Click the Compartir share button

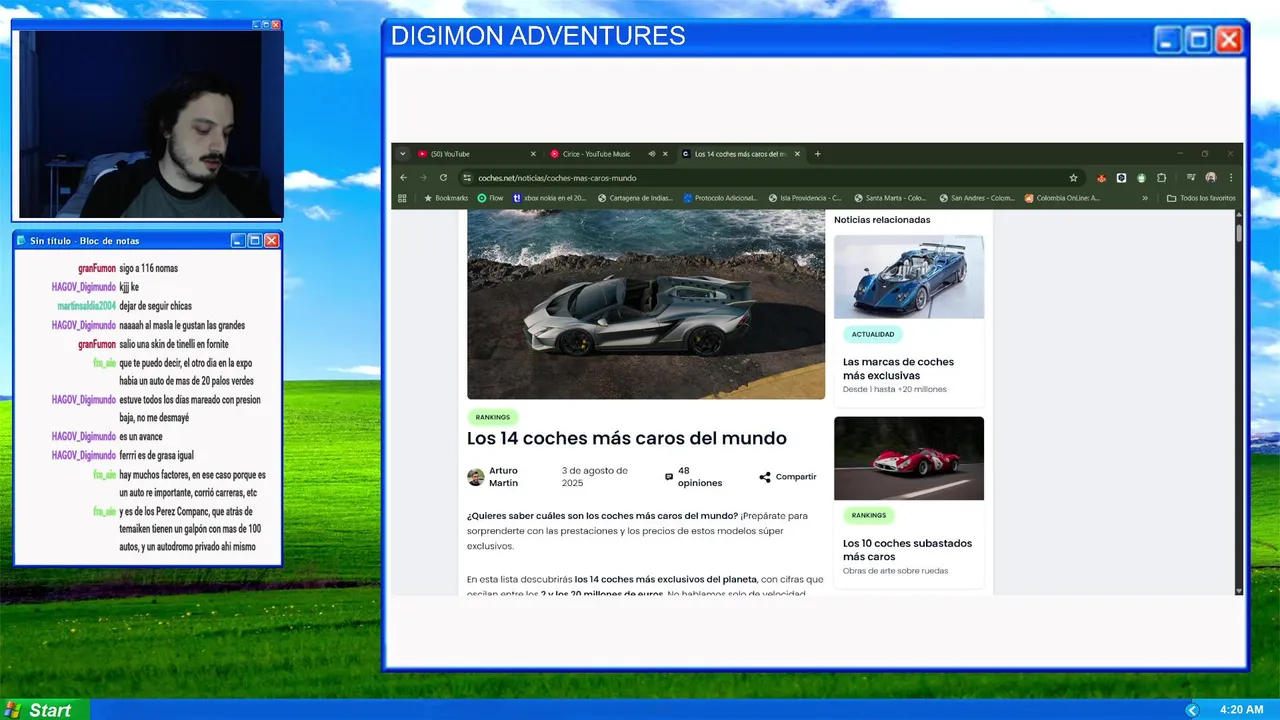pyautogui.click(x=788, y=477)
